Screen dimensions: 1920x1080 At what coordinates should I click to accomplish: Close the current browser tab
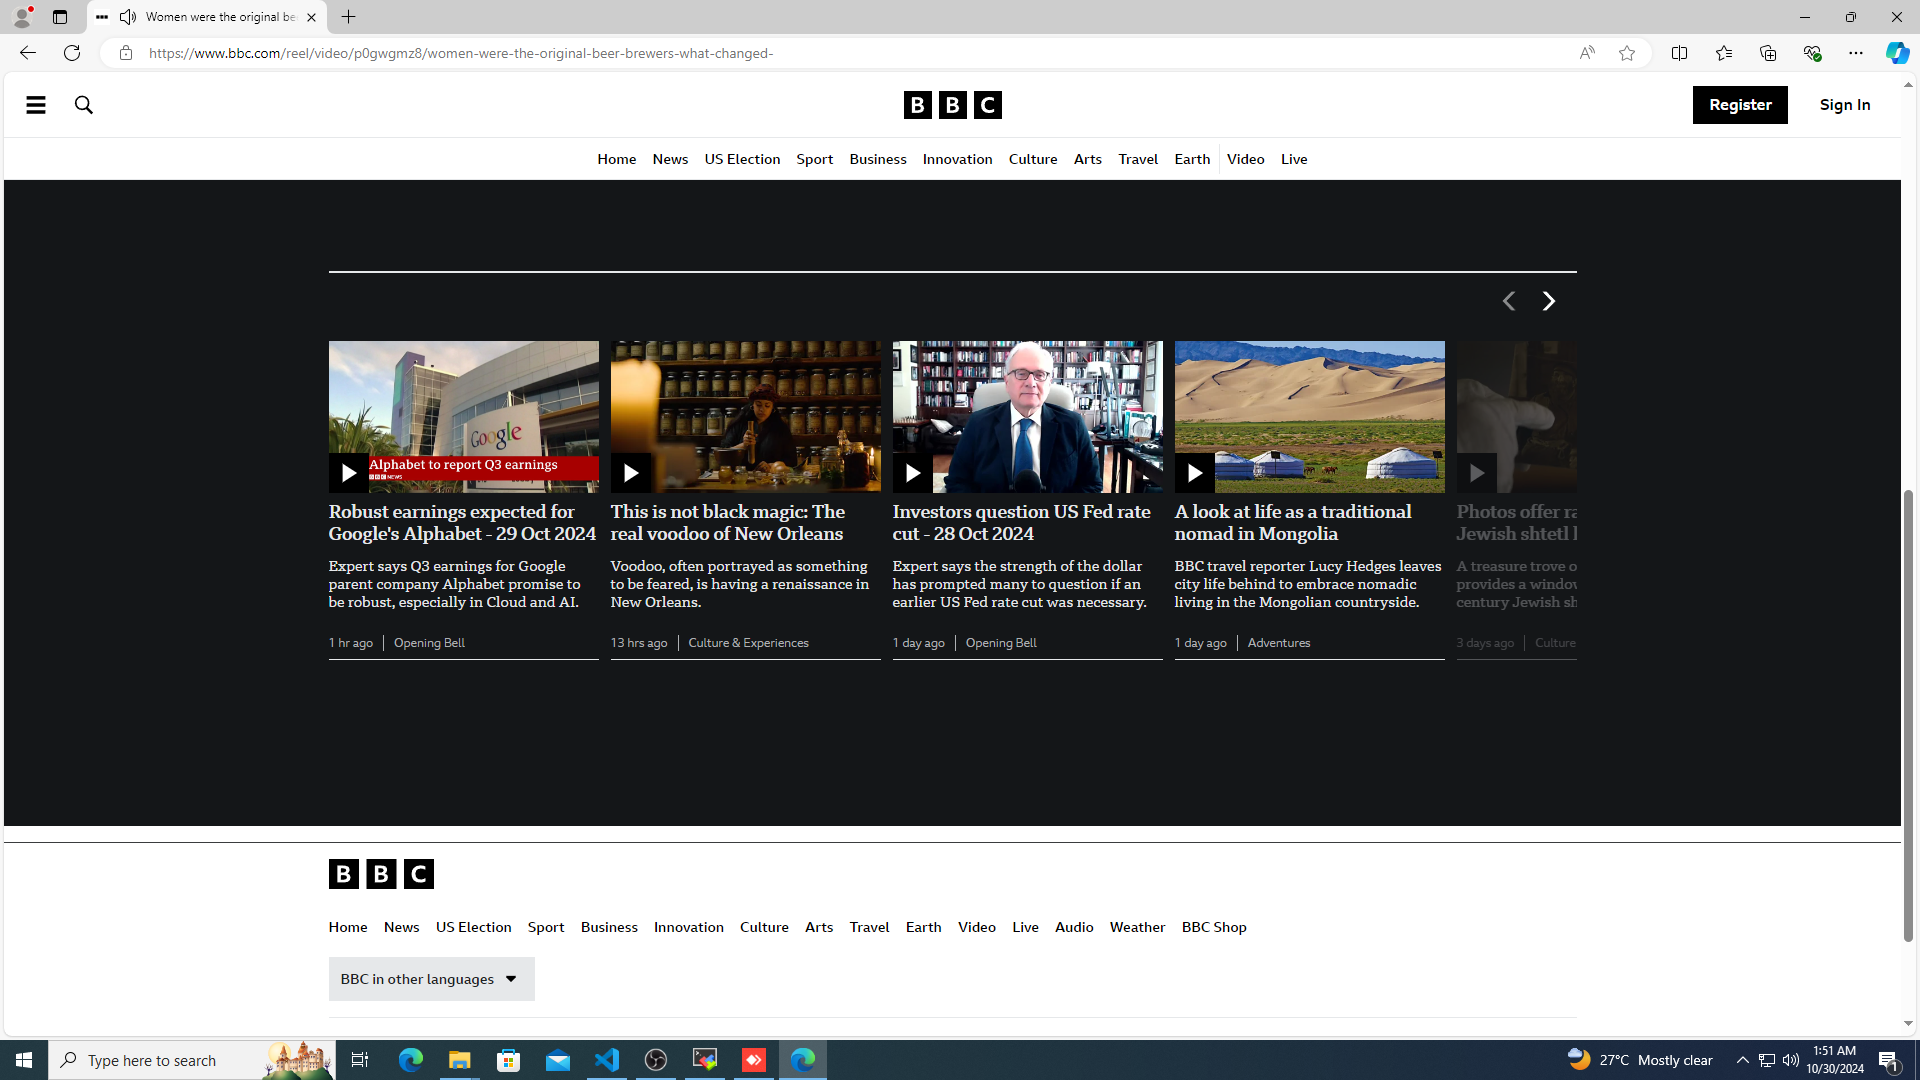click(x=311, y=17)
